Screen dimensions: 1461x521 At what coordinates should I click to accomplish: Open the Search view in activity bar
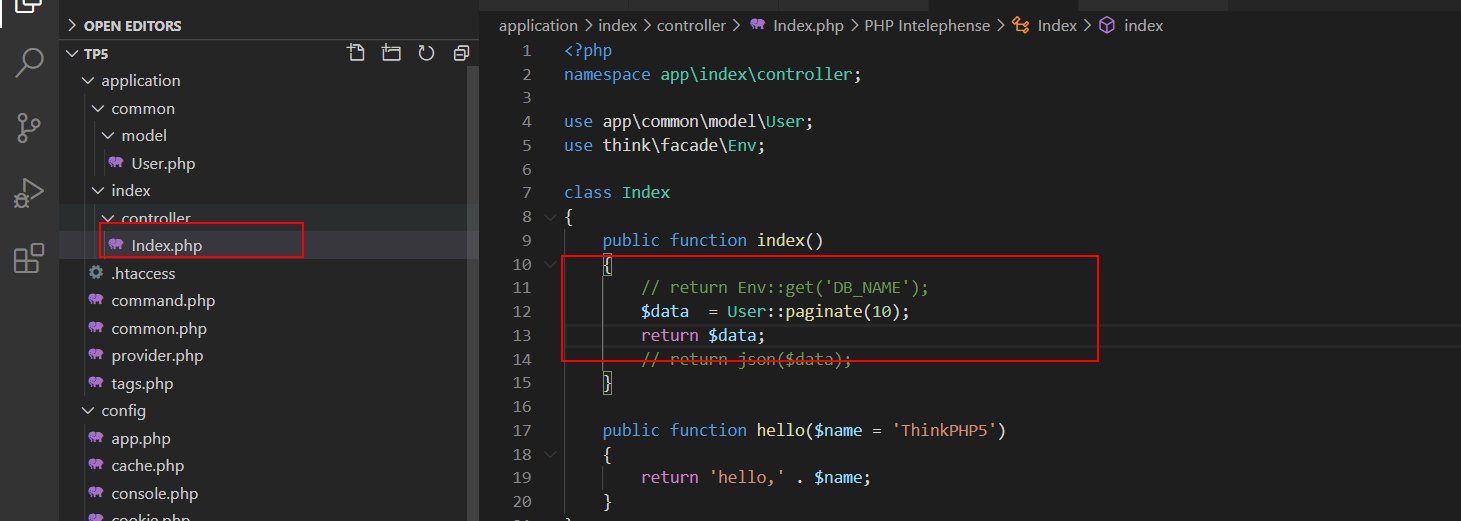click(28, 62)
